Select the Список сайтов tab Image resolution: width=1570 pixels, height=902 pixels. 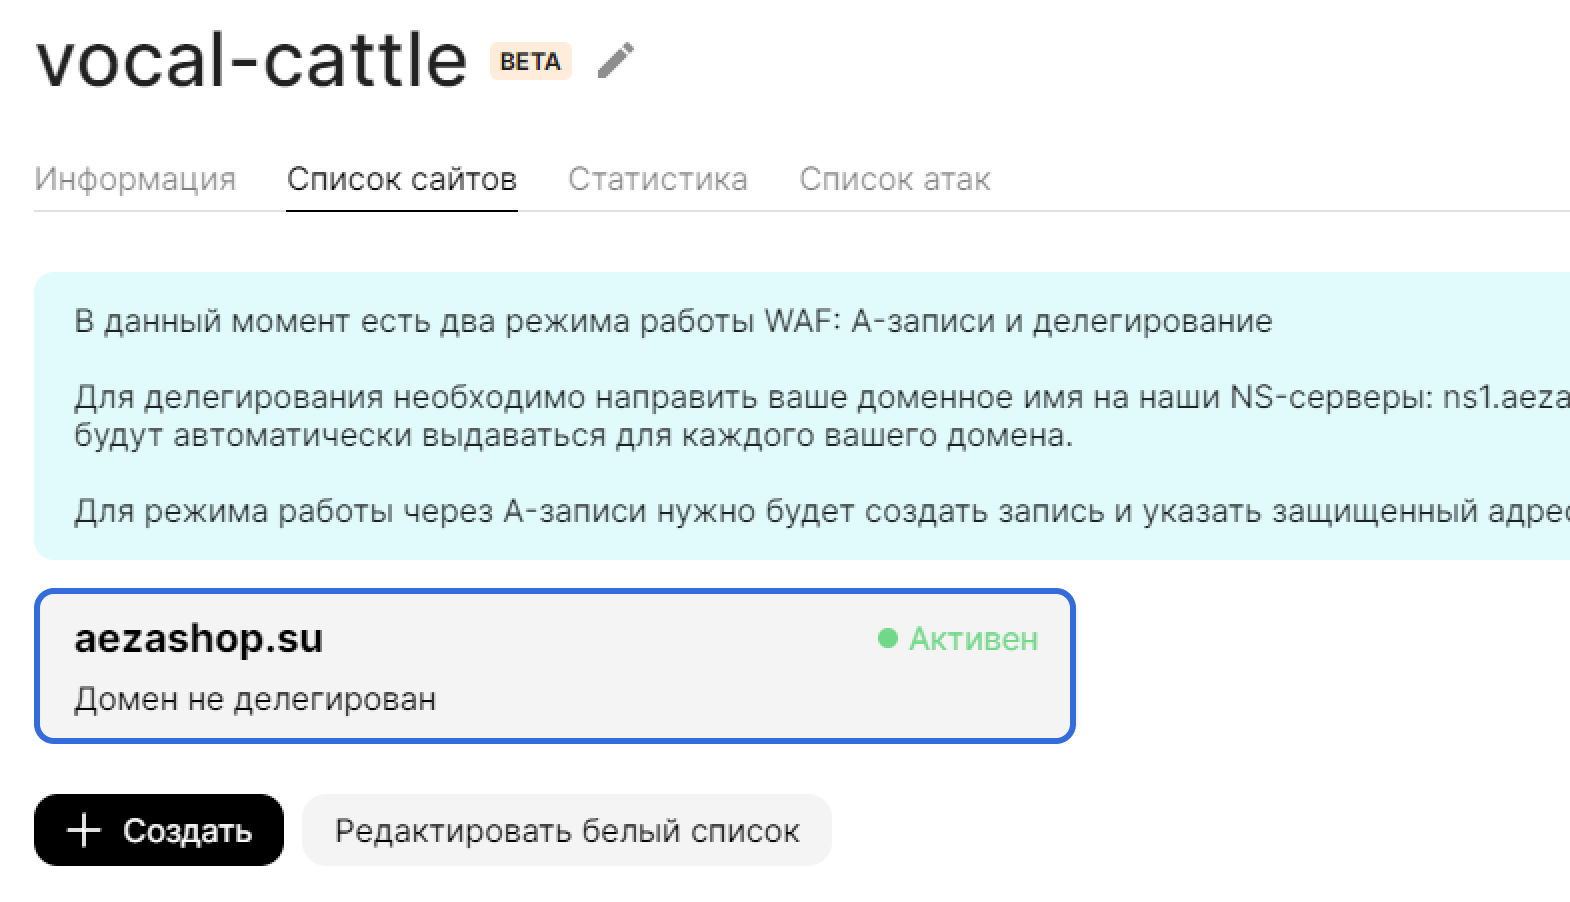point(401,179)
